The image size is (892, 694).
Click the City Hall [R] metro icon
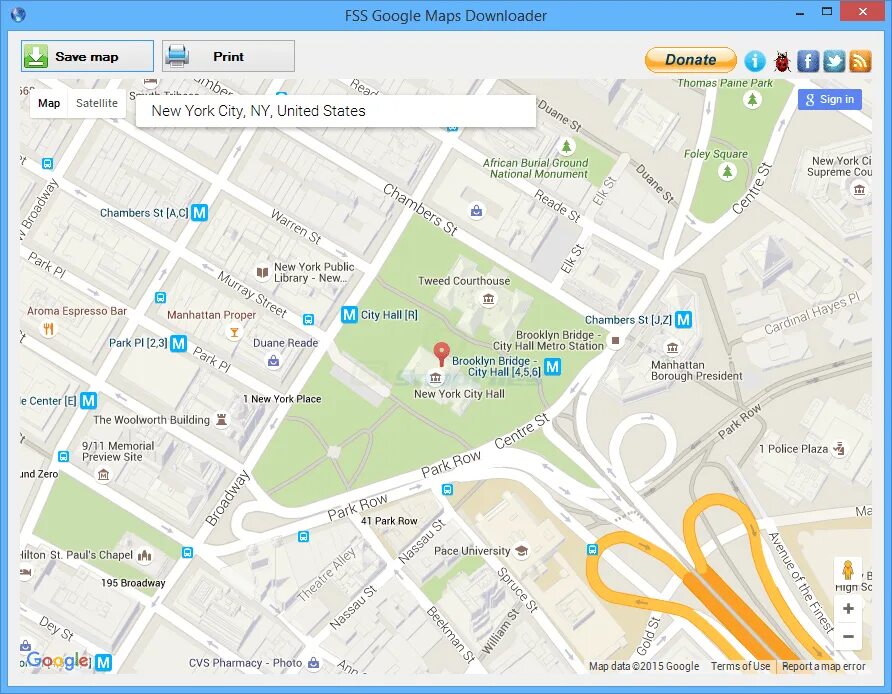click(349, 315)
